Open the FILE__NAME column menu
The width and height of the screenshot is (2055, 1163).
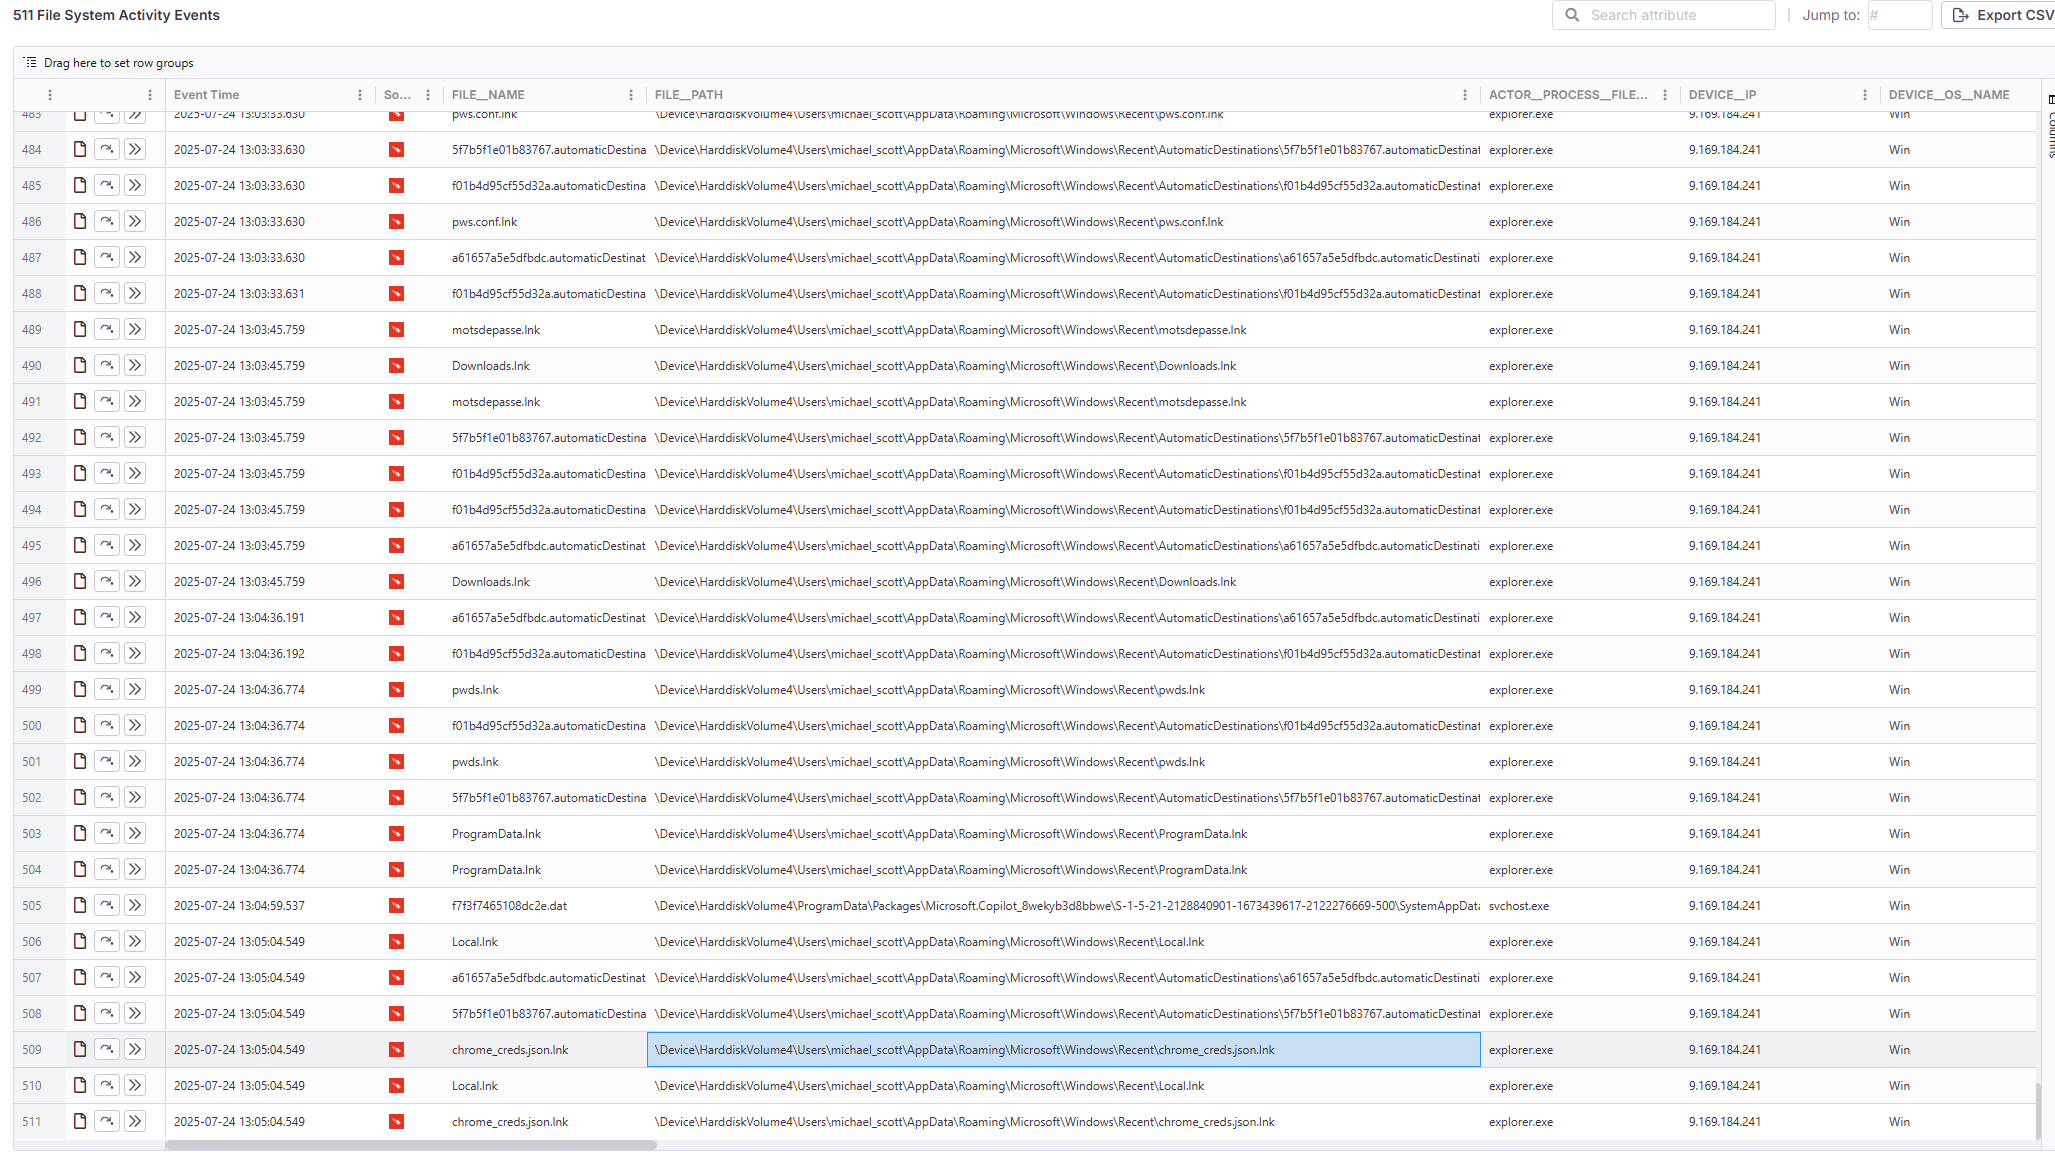coord(630,94)
